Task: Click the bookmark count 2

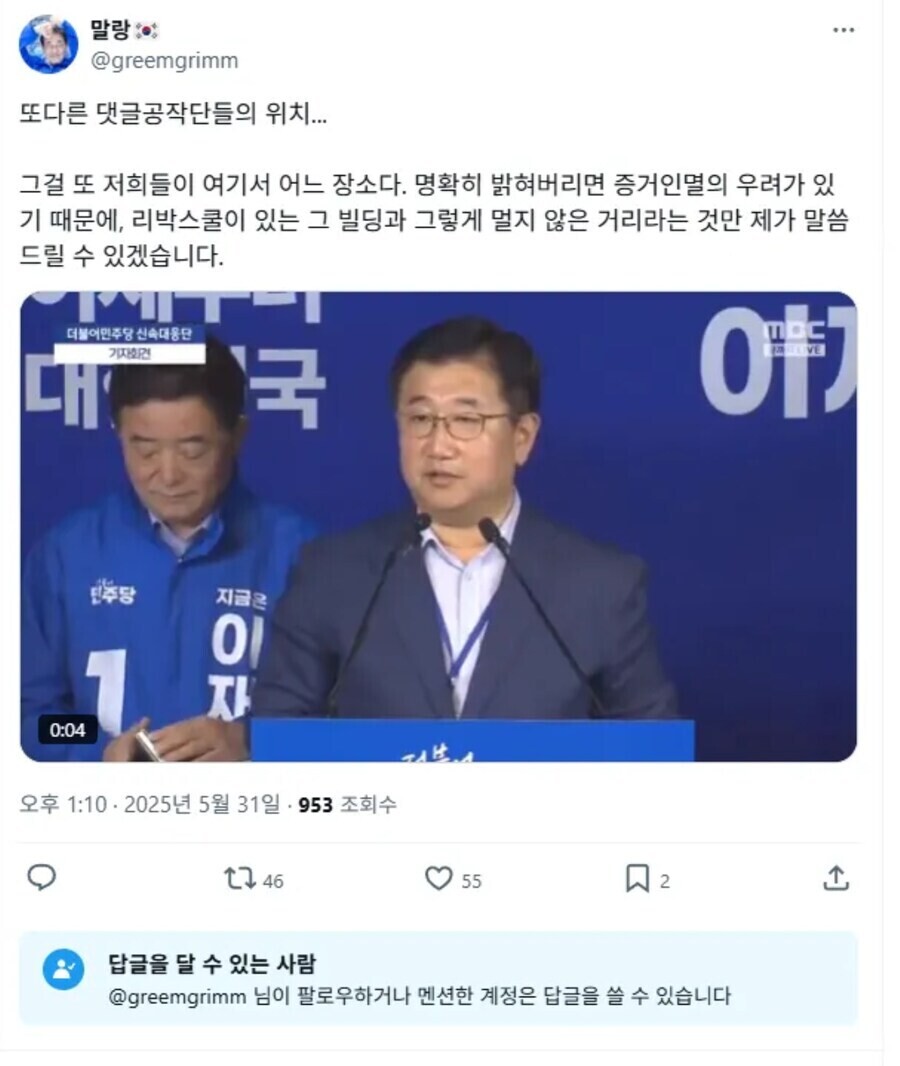Action: pyautogui.click(x=664, y=881)
